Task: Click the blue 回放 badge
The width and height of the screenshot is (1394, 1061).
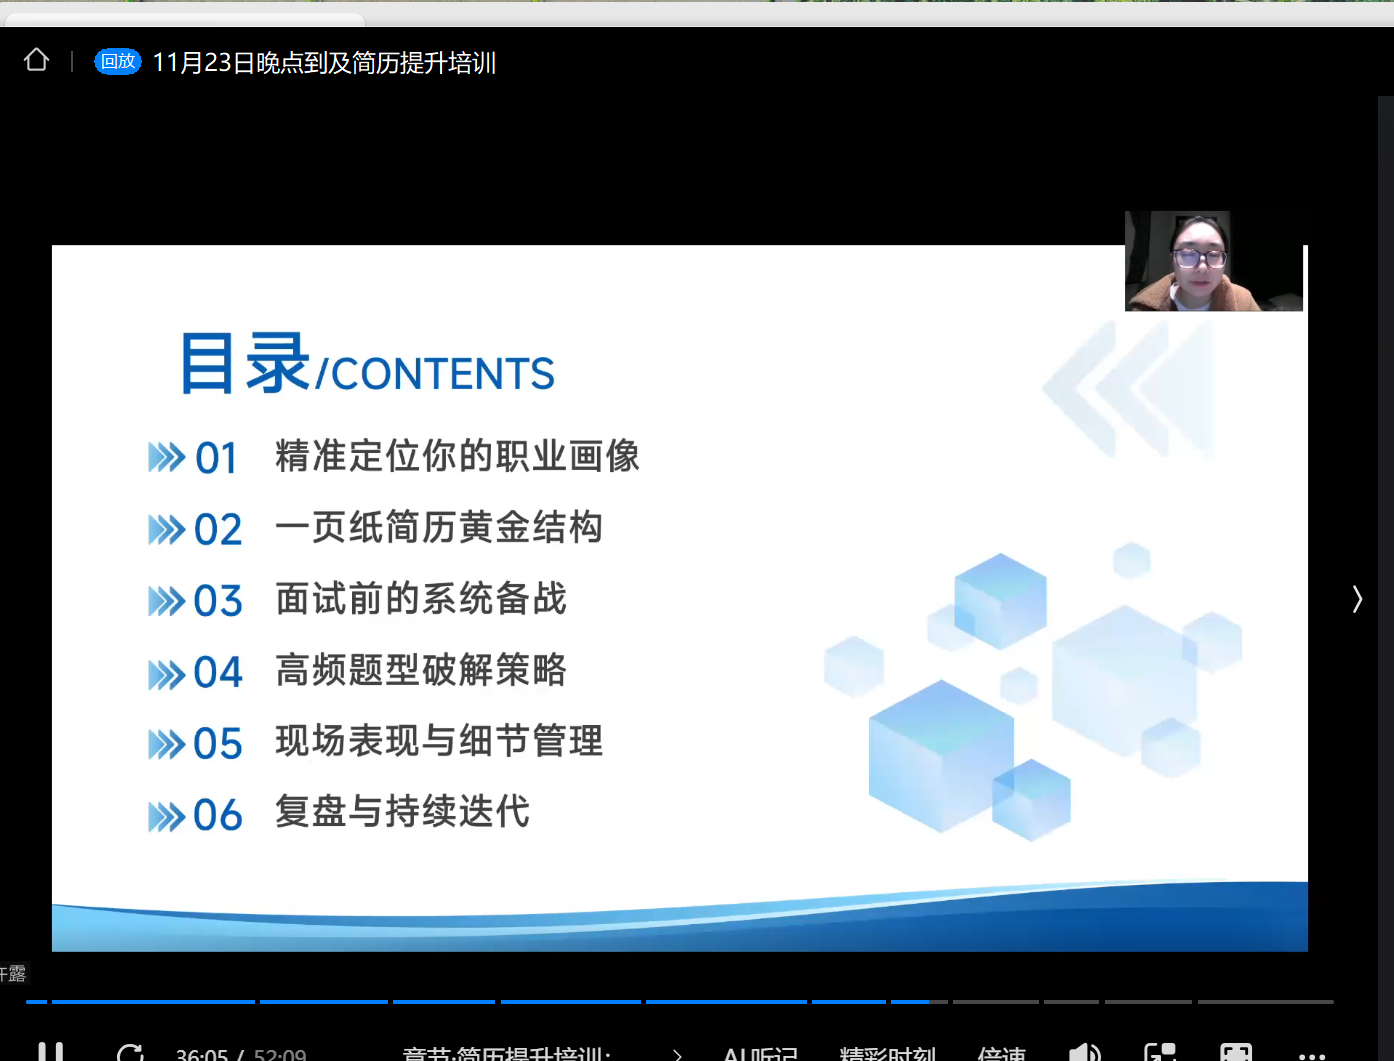Action: pos(117,61)
